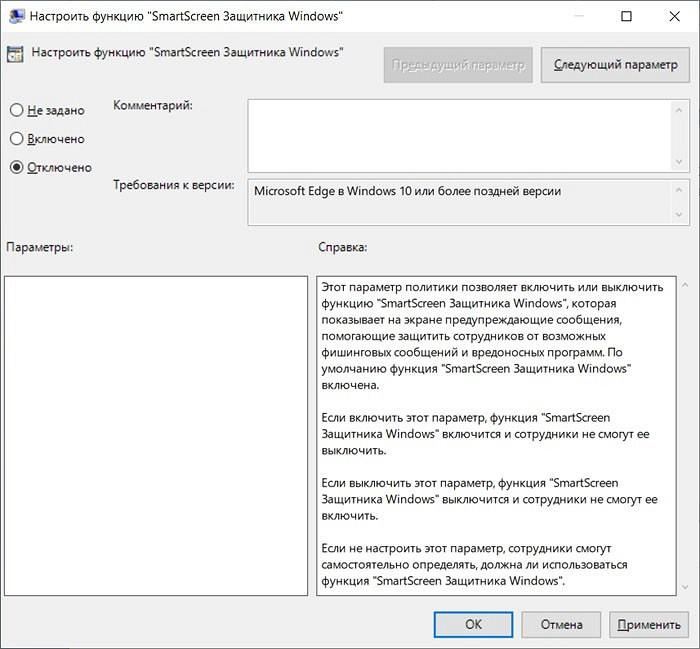This screenshot has height=649, width=700.
Task: Click the "Справка" label
Action: click(342, 247)
